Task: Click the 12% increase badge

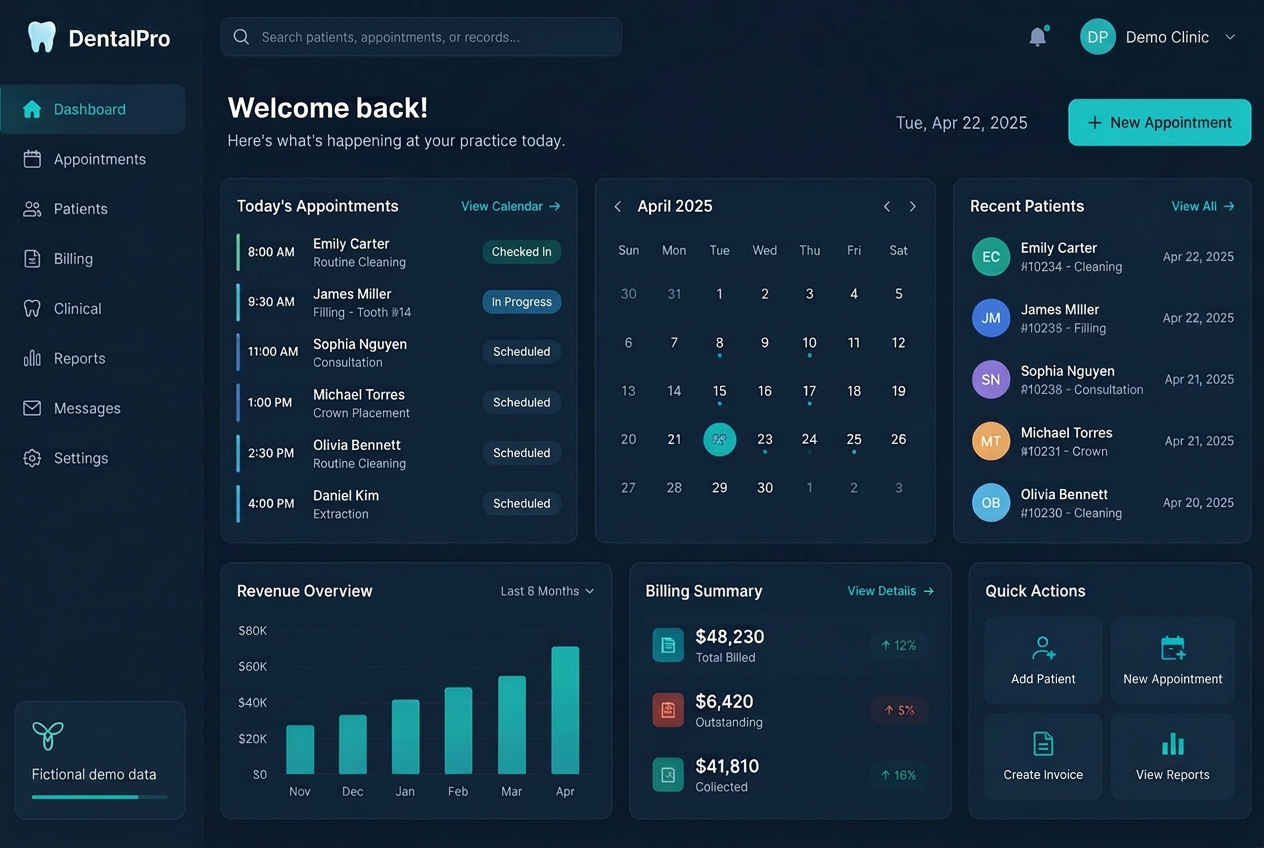Action: tap(898, 645)
